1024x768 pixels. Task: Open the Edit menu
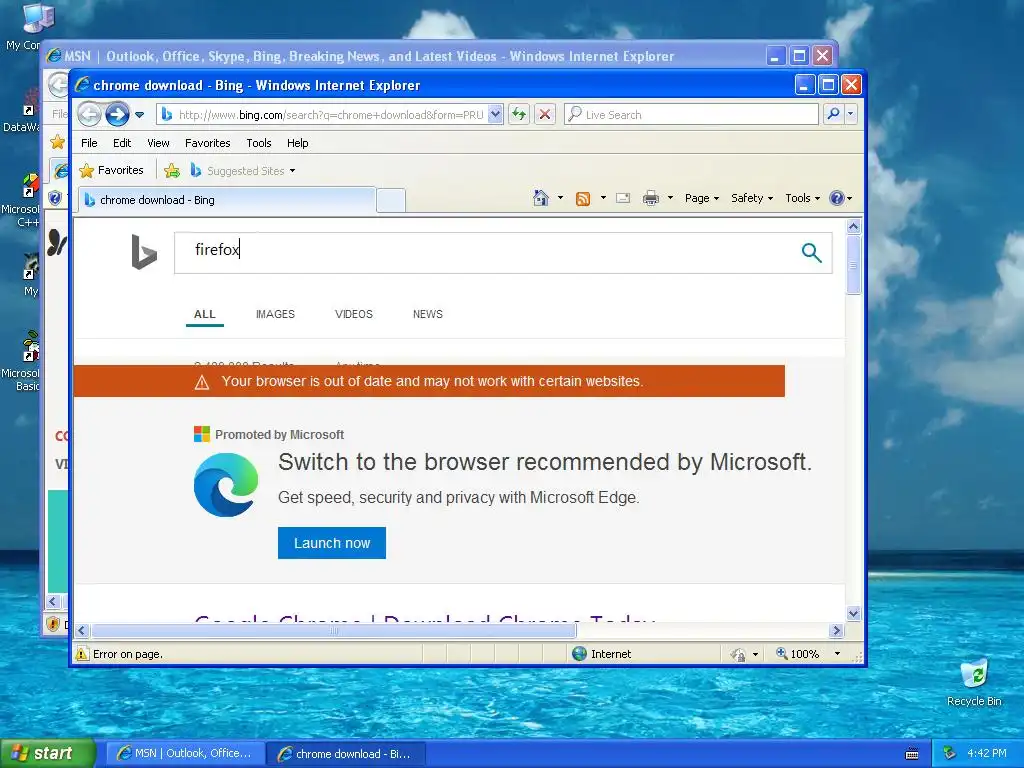[122, 143]
